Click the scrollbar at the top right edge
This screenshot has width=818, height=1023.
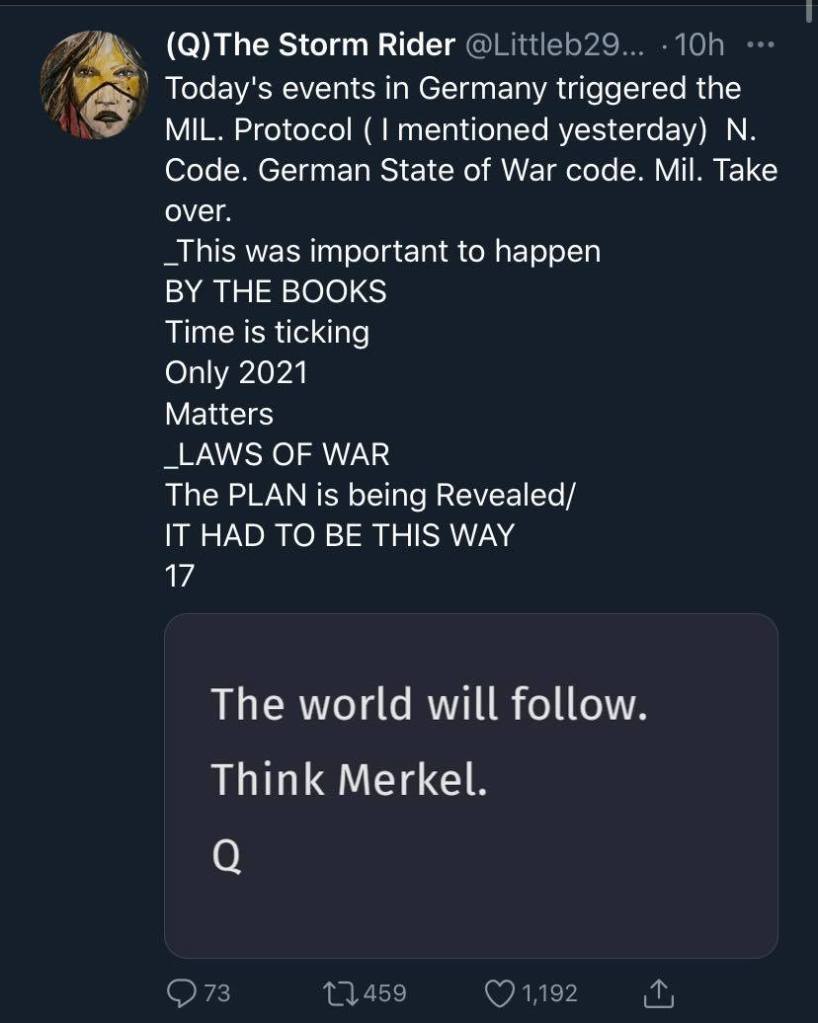click(x=810, y=8)
